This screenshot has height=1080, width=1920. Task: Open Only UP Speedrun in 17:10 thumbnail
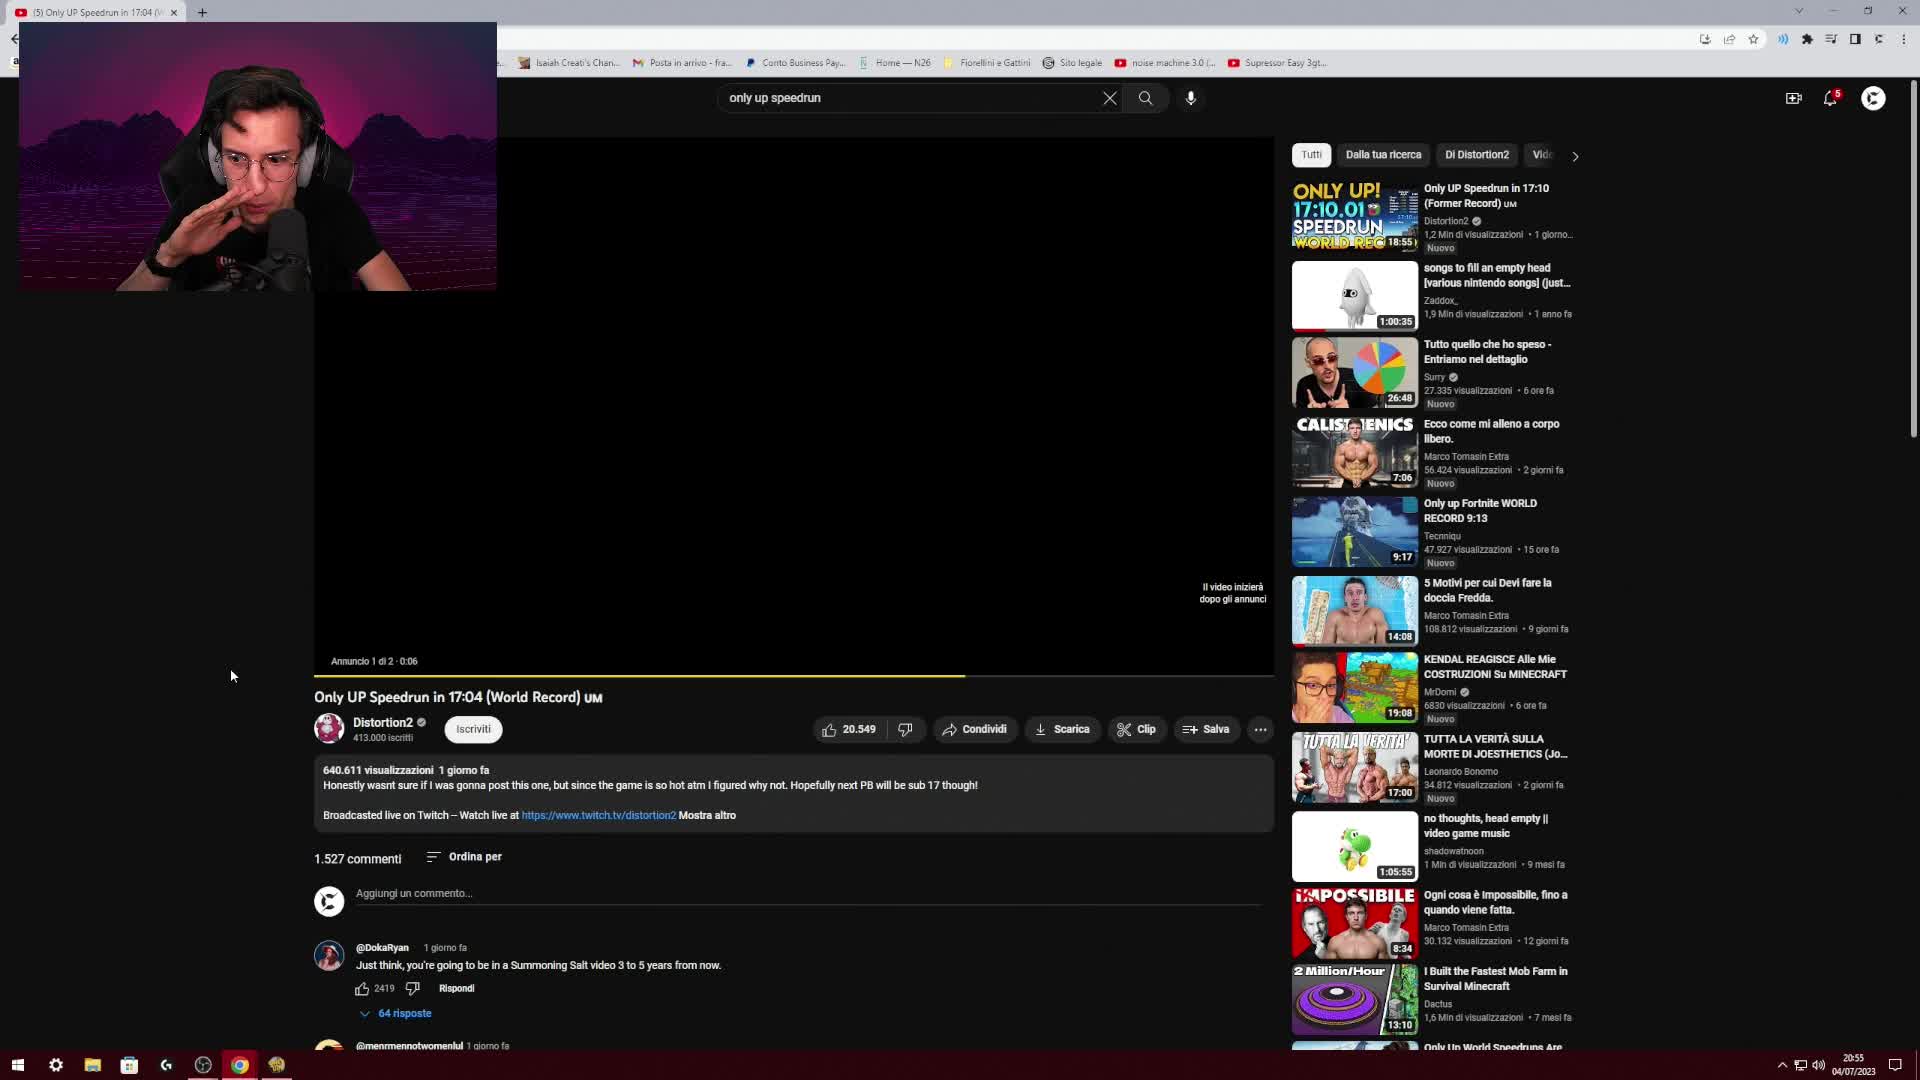click(x=1355, y=216)
